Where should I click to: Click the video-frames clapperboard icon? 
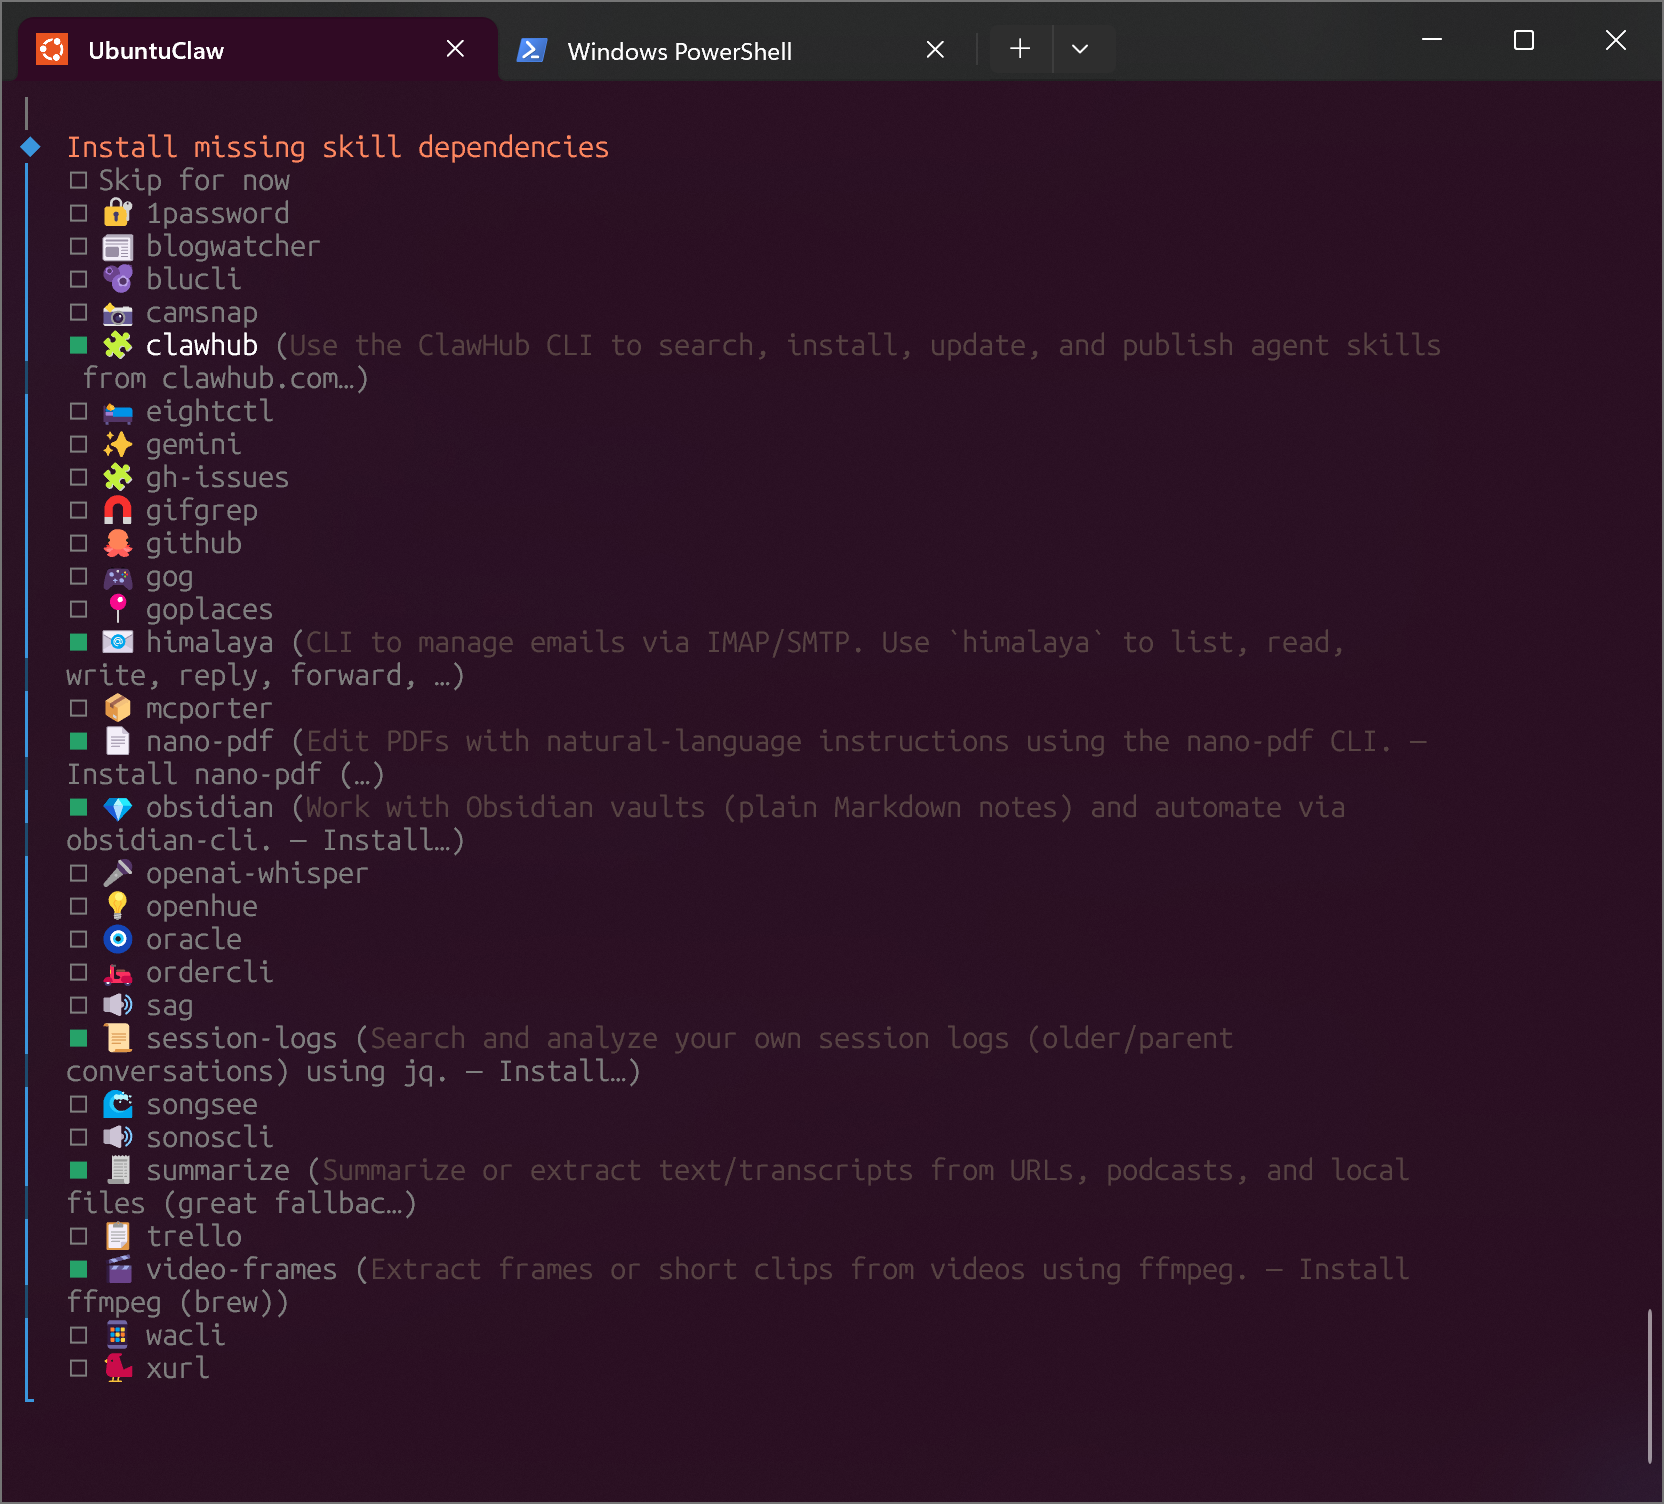pos(119,1269)
